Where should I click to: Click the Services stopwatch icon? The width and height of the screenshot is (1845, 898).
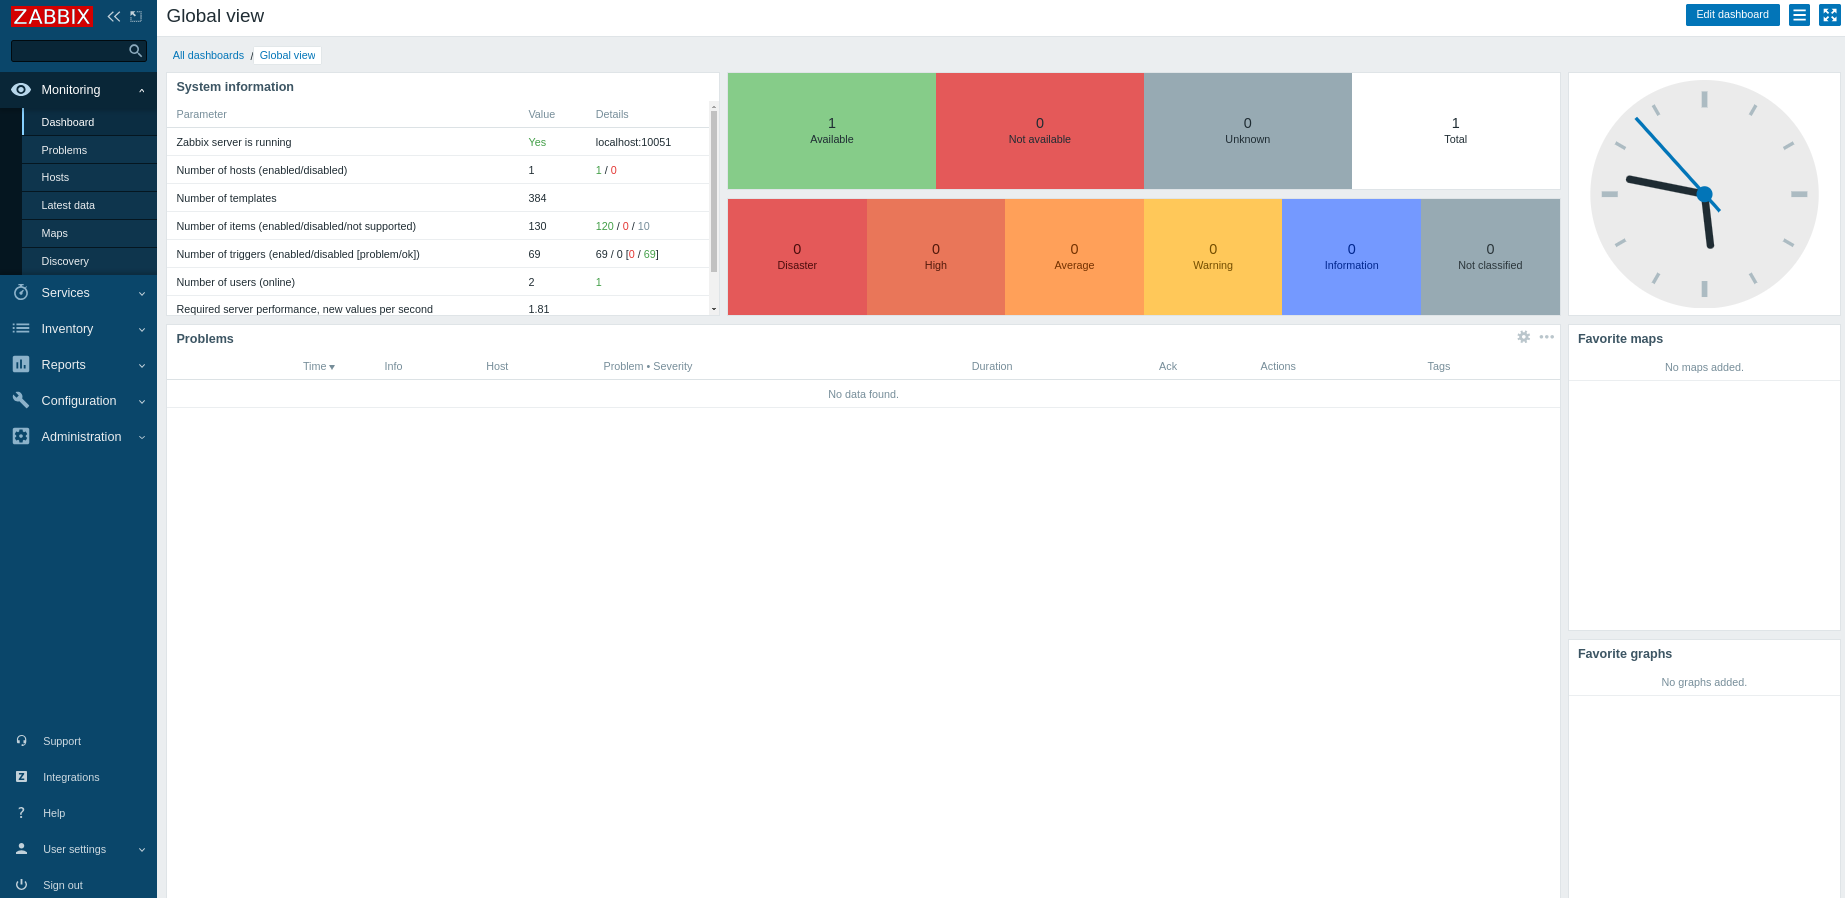pos(21,292)
